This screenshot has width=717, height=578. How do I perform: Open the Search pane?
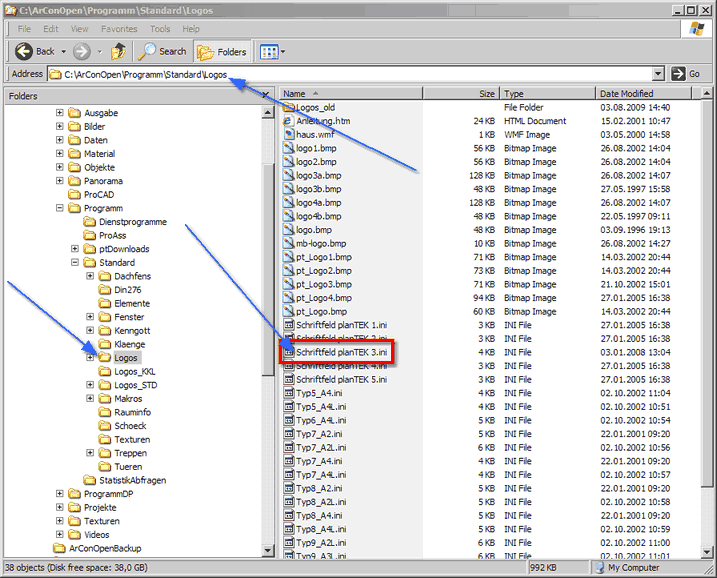click(163, 51)
